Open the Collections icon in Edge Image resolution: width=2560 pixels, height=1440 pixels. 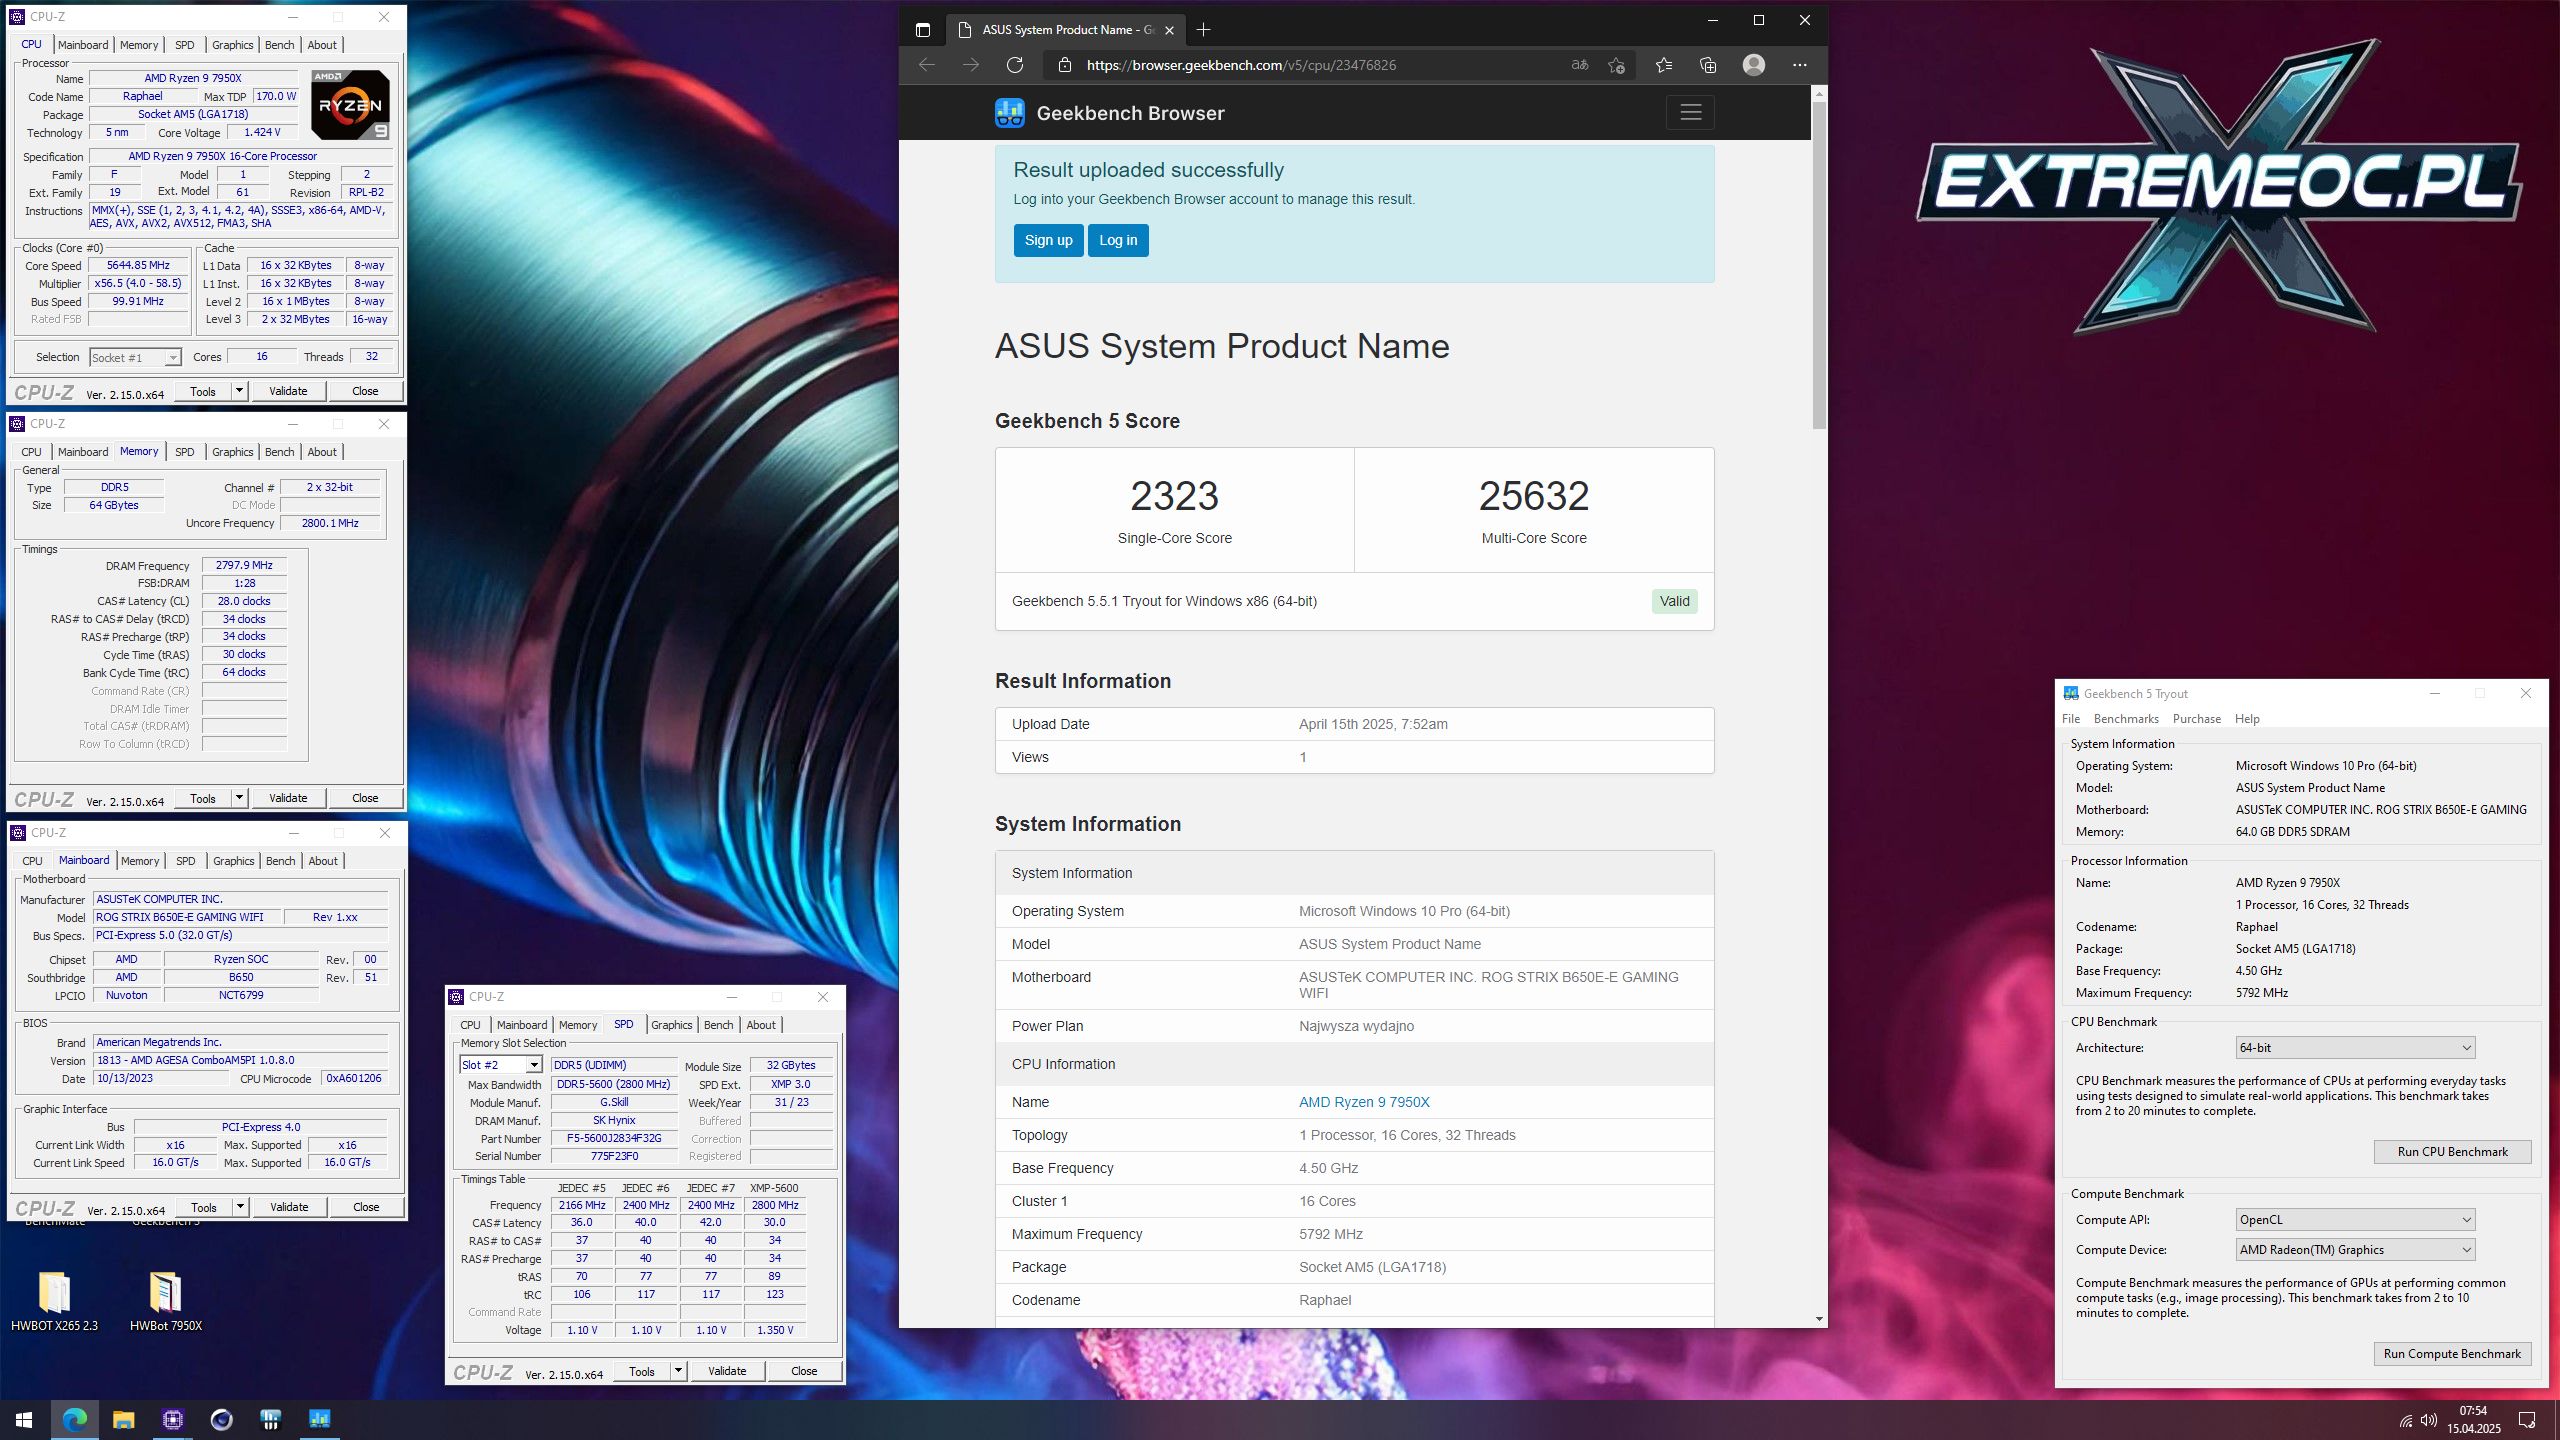[1708, 65]
